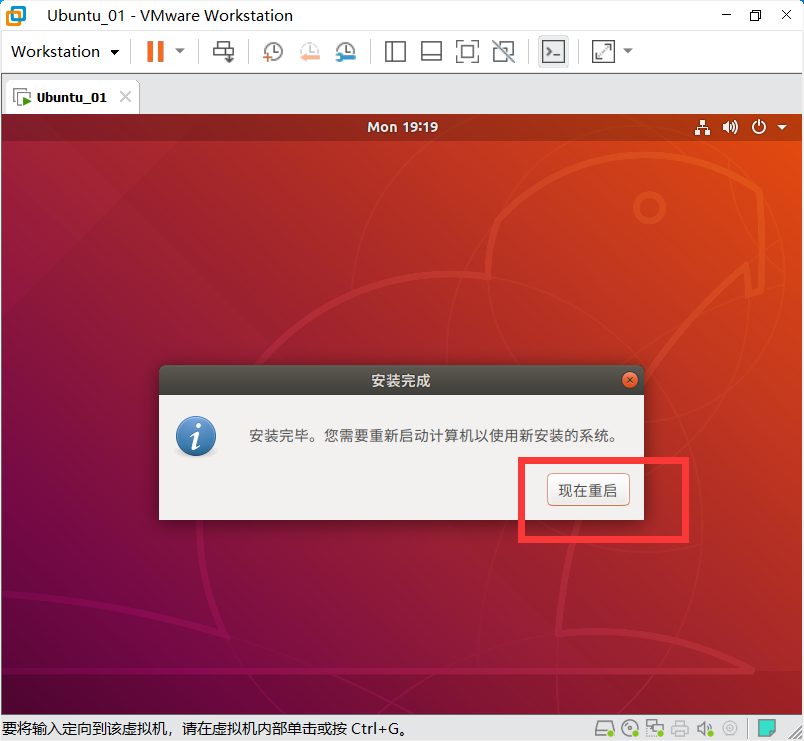
Task: Click the 安装完毕 message text
Action: pyautogui.click(x=434, y=436)
